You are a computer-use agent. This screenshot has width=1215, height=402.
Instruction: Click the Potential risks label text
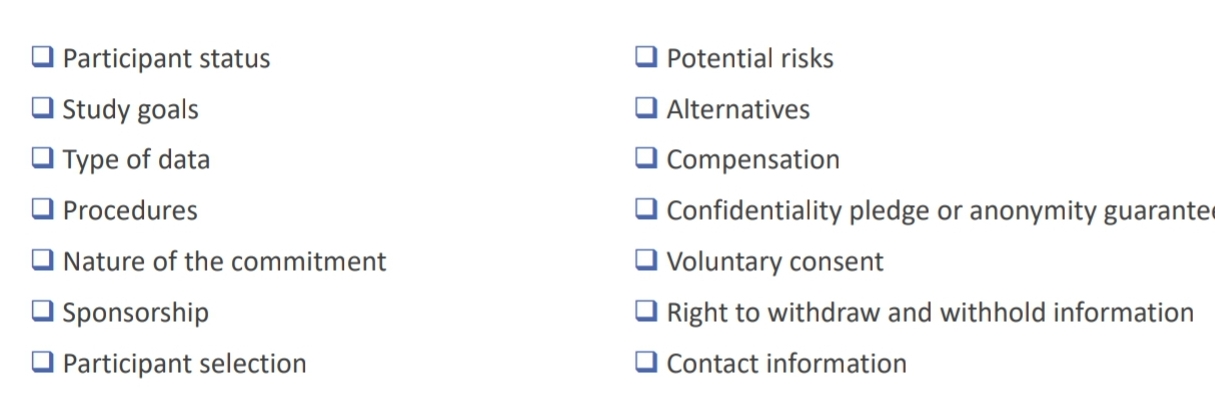click(x=750, y=58)
